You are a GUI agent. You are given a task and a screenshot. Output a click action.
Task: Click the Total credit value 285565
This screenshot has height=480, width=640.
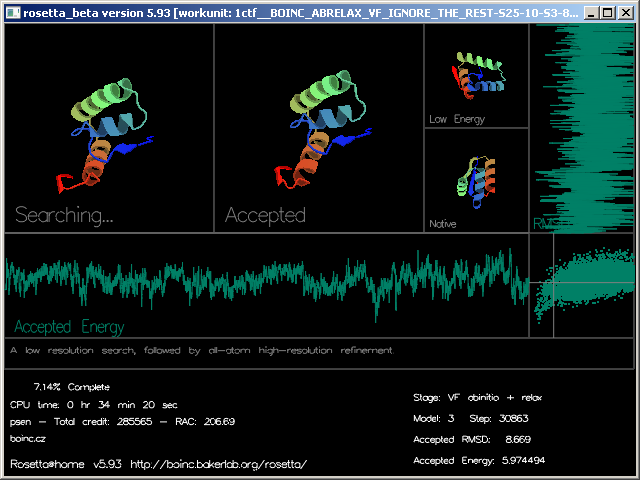click(134, 422)
